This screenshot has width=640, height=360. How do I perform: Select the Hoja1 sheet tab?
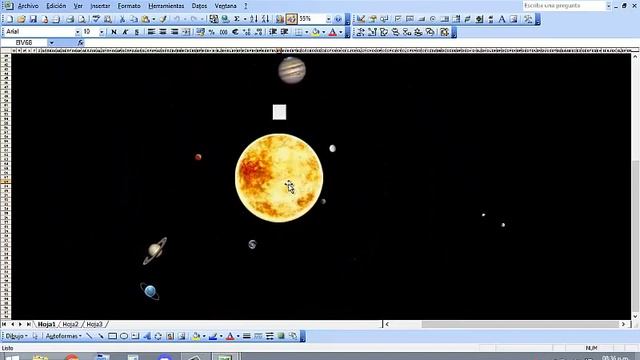point(46,324)
